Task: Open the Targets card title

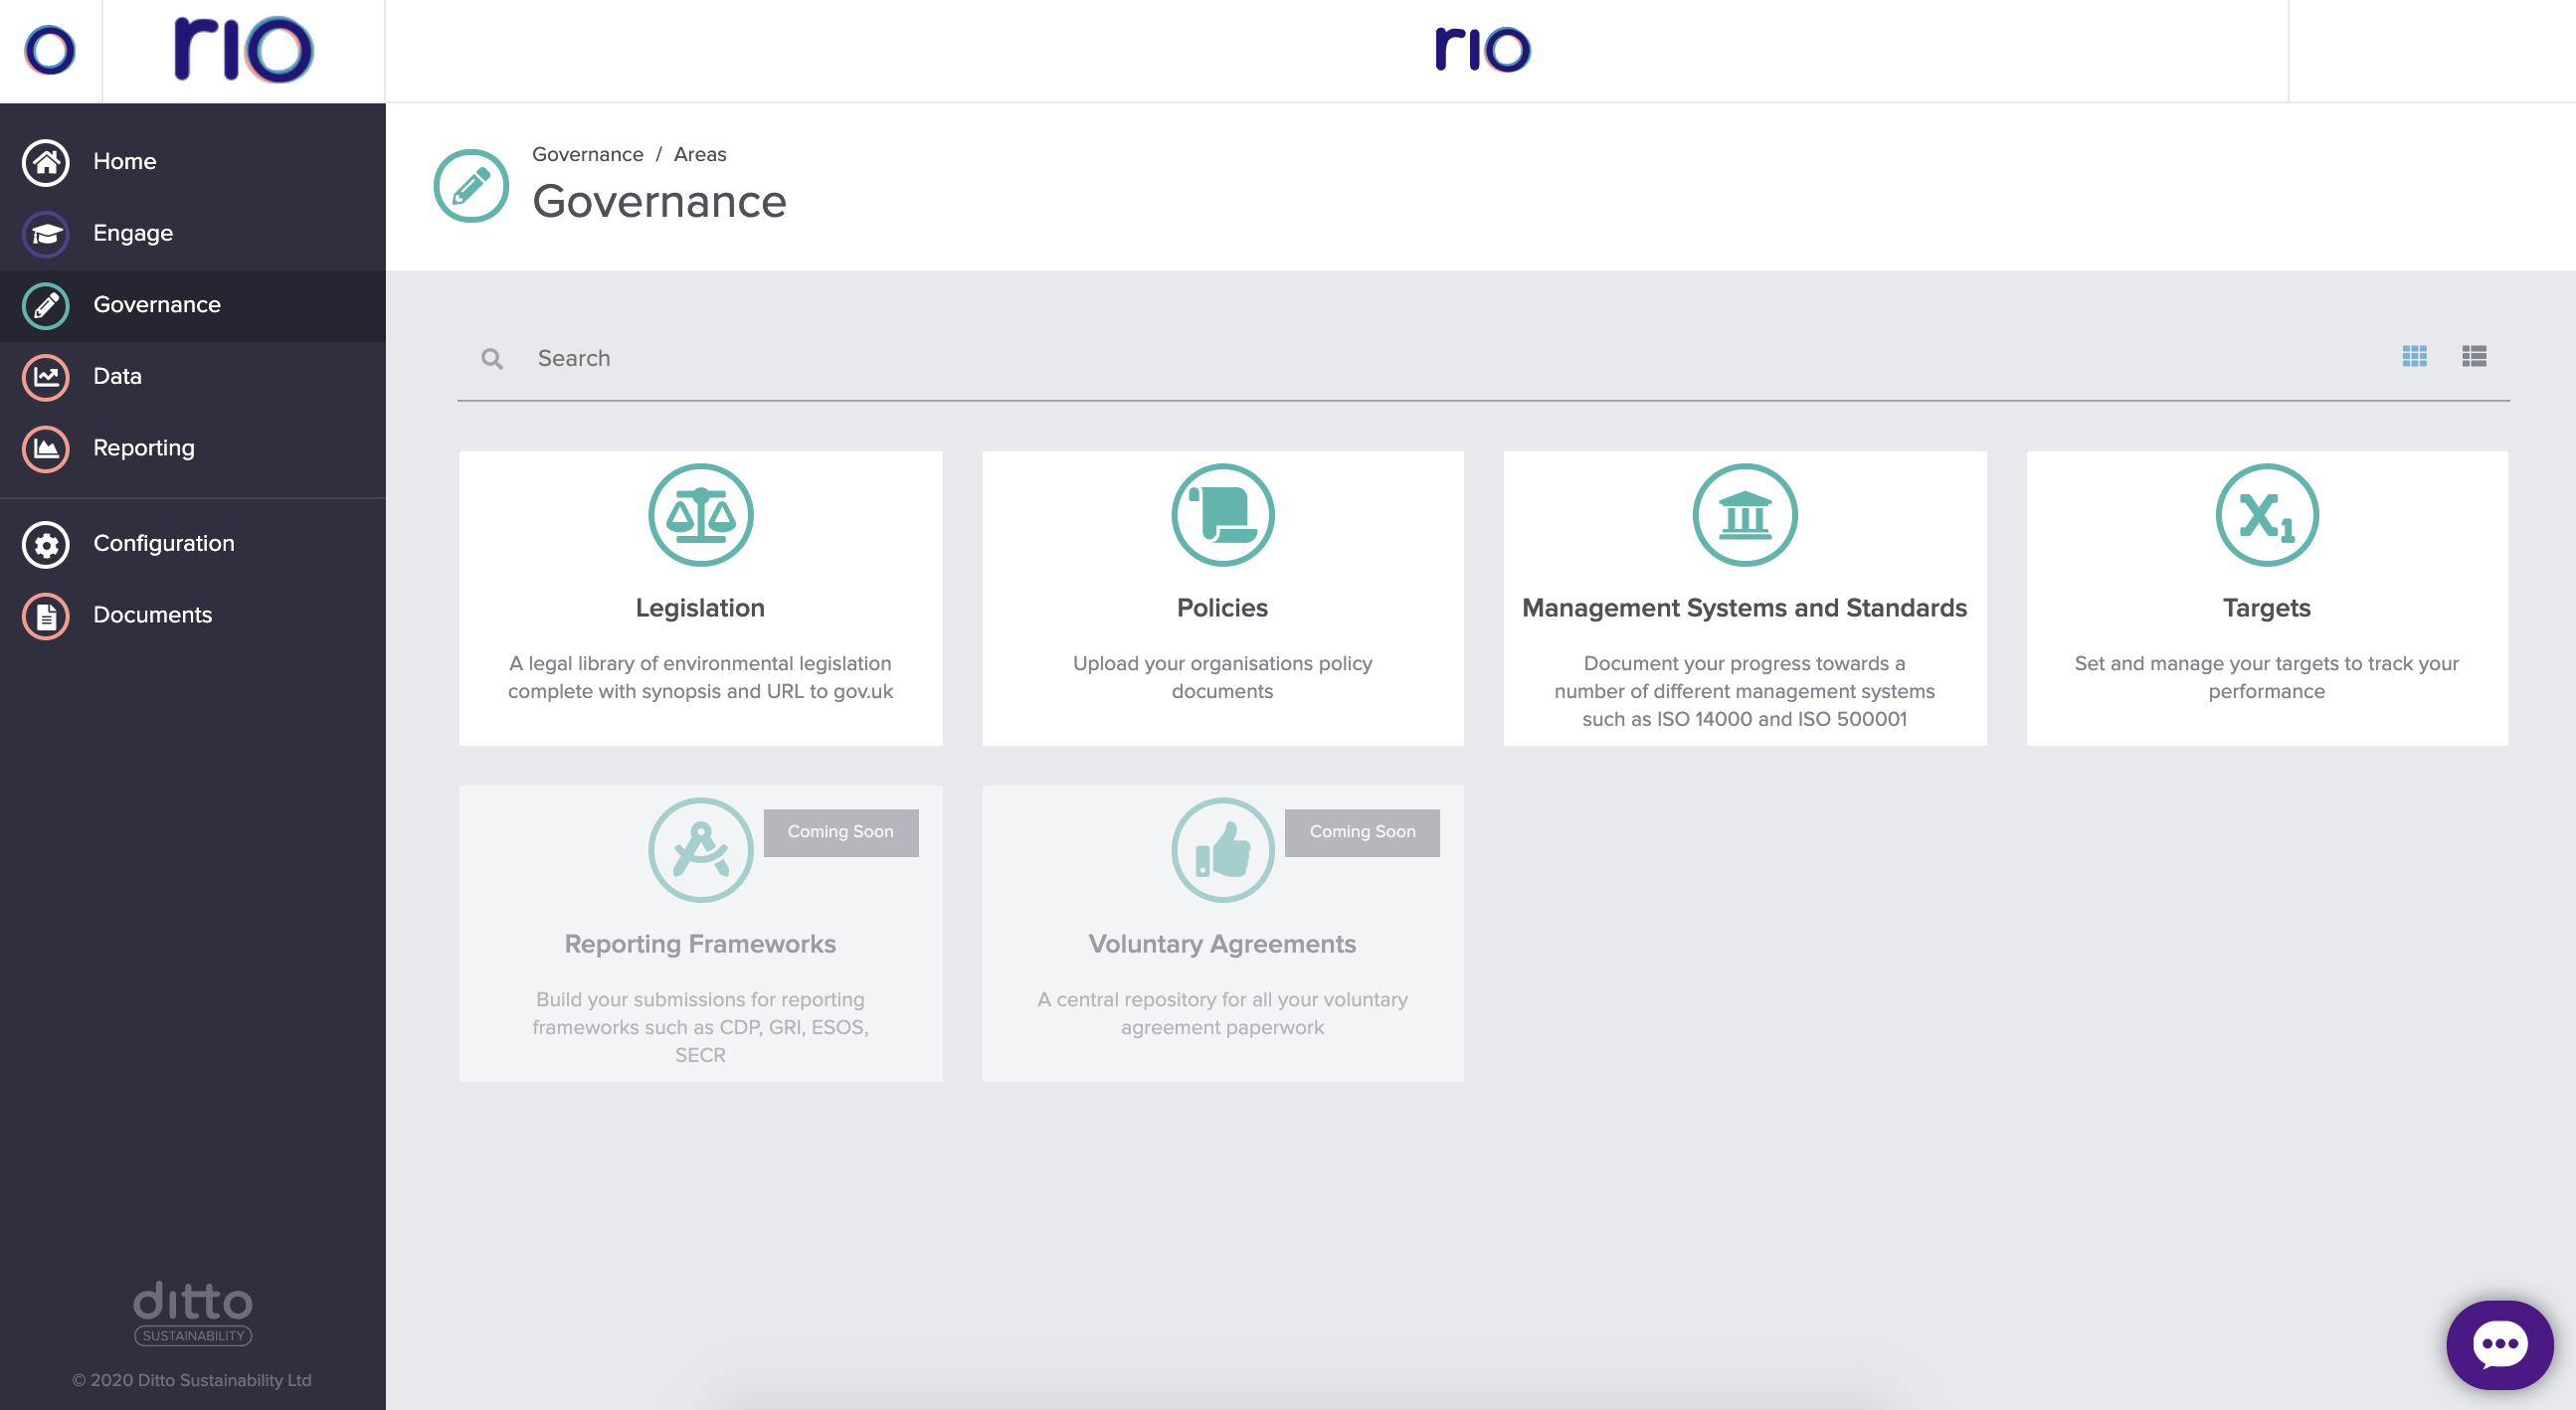Action: pyautogui.click(x=2266, y=608)
